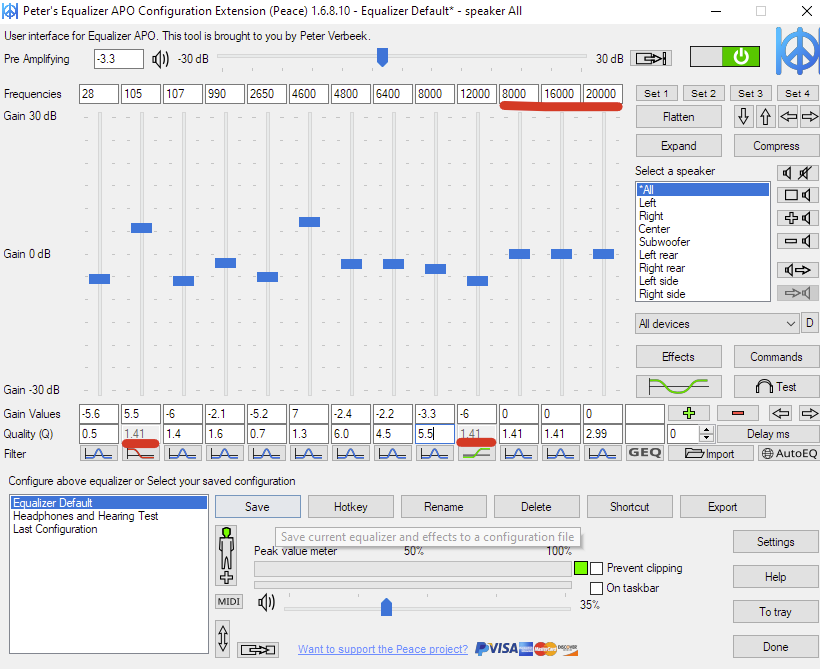The width and height of the screenshot is (820, 669).
Task: Click the MIDI button
Action: pos(229,602)
